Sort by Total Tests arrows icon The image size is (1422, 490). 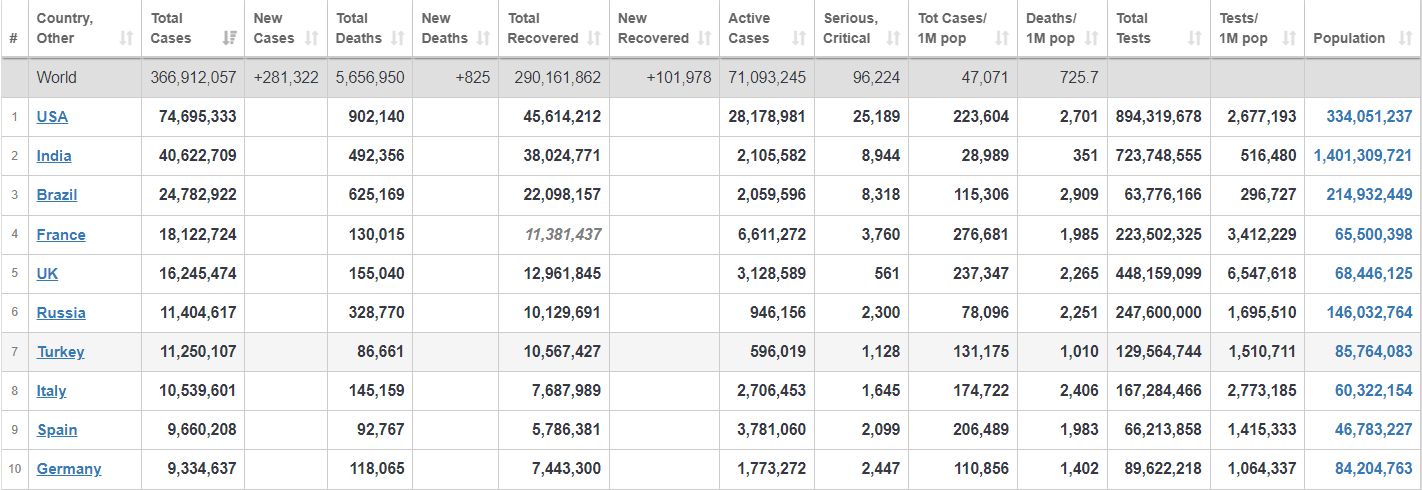click(1194, 38)
